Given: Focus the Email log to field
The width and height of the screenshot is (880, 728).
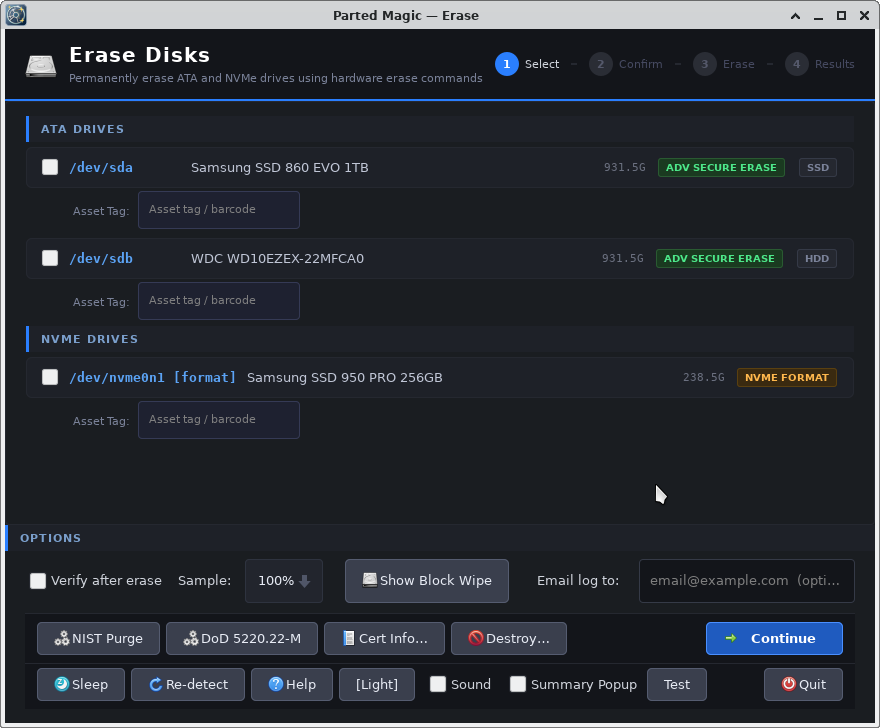Looking at the screenshot, I should pyautogui.click(x=746, y=581).
